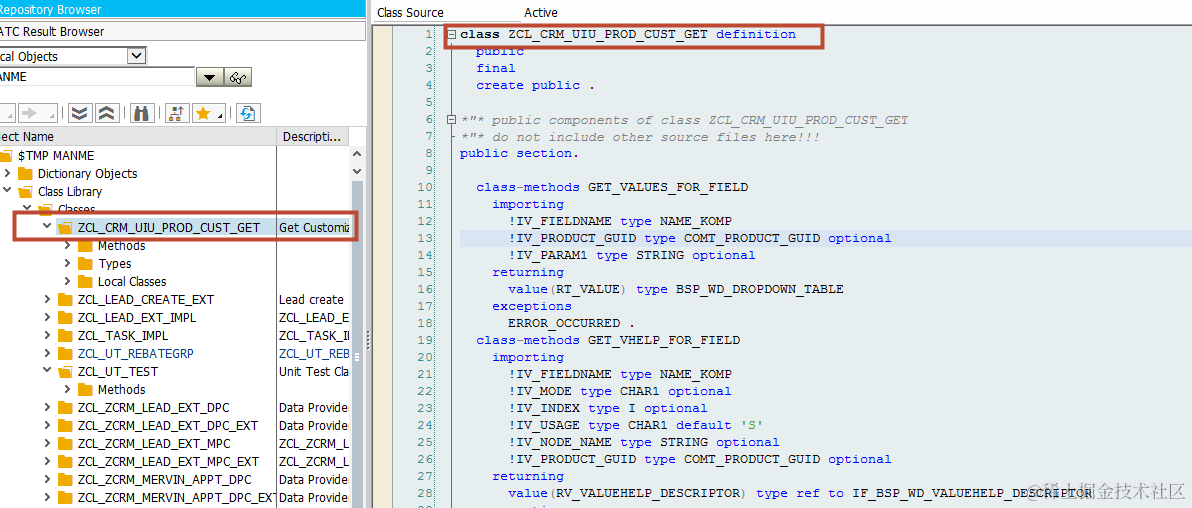Click the ZCL_TASK_IMPL folder icon

65,335
